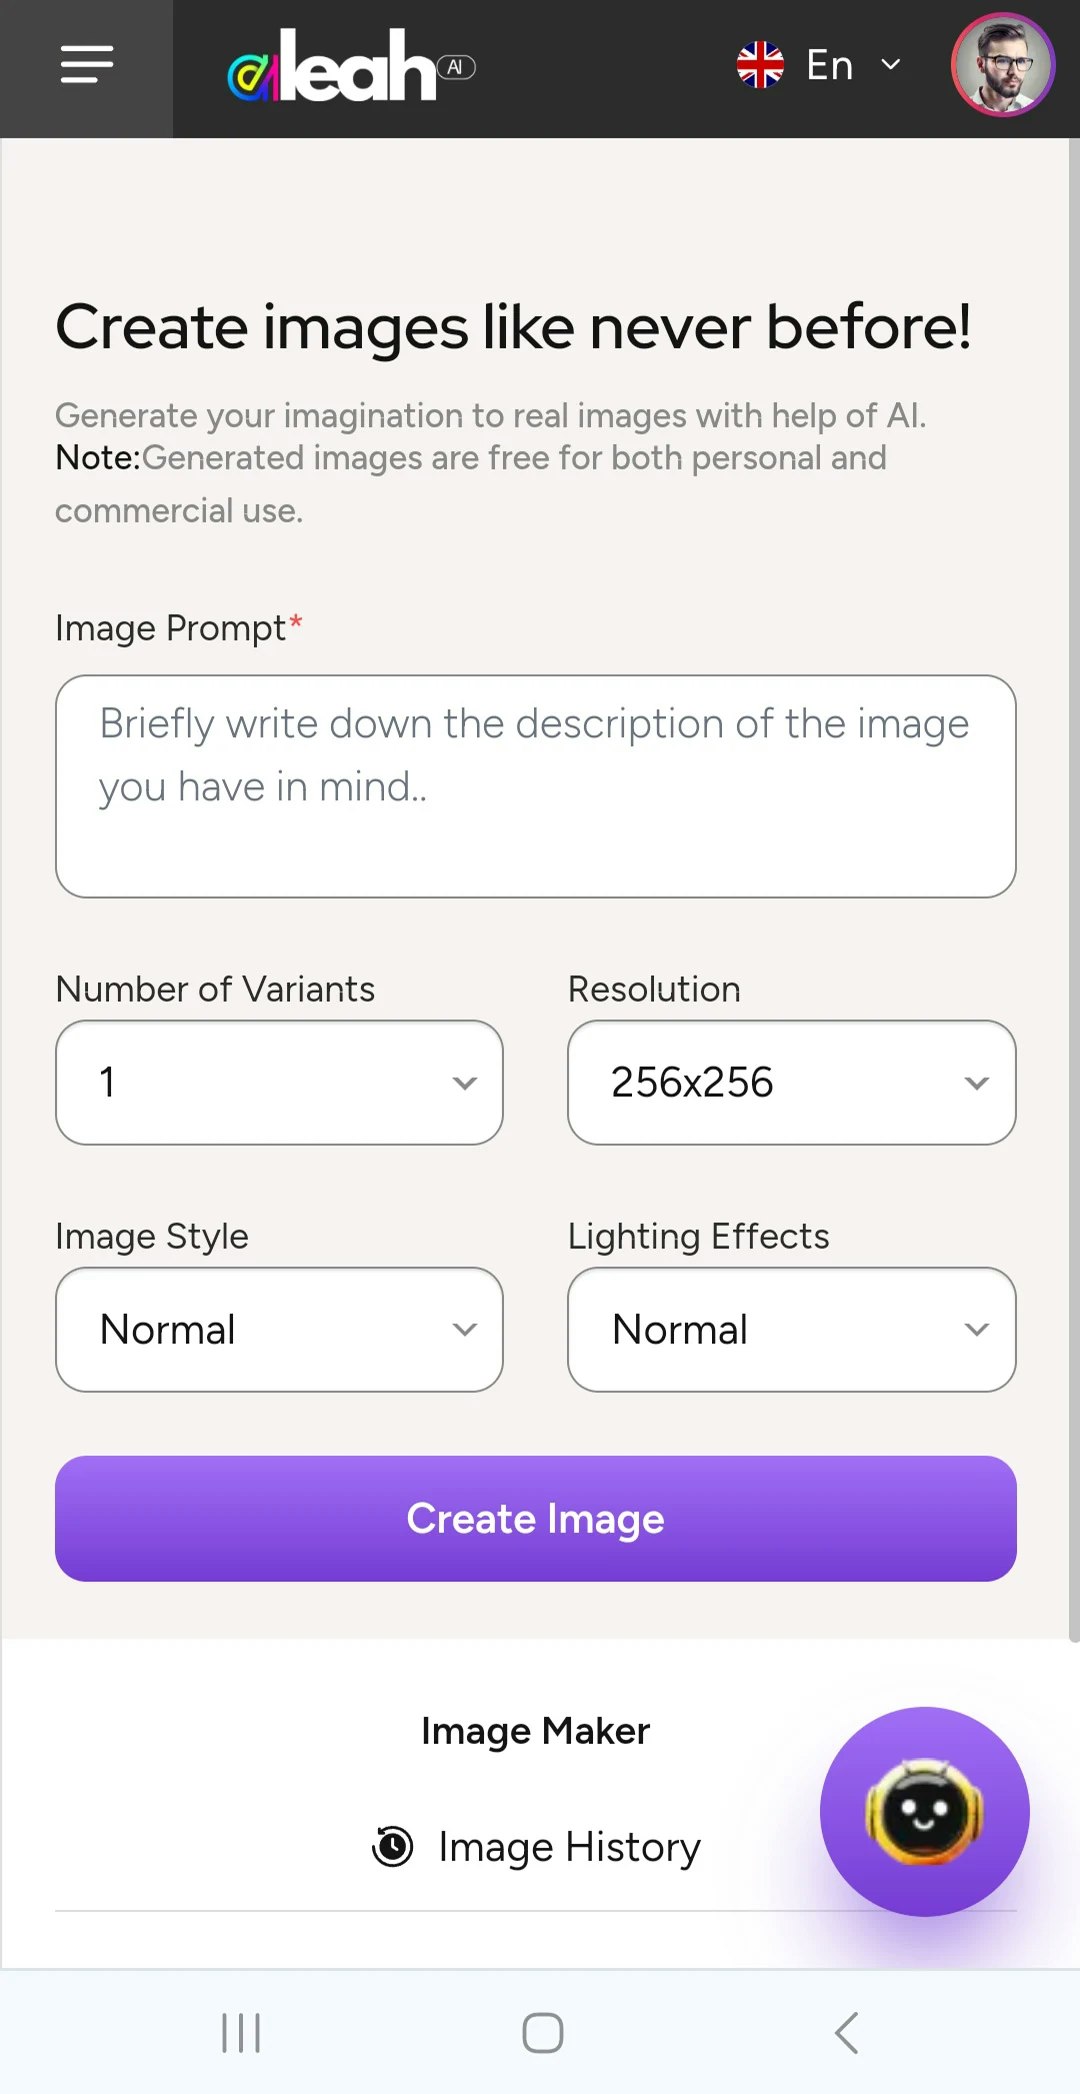Screen dimensions: 1080x2094
Task: Expand the Lighting Effects dropdown
Action: point(791,1329)
